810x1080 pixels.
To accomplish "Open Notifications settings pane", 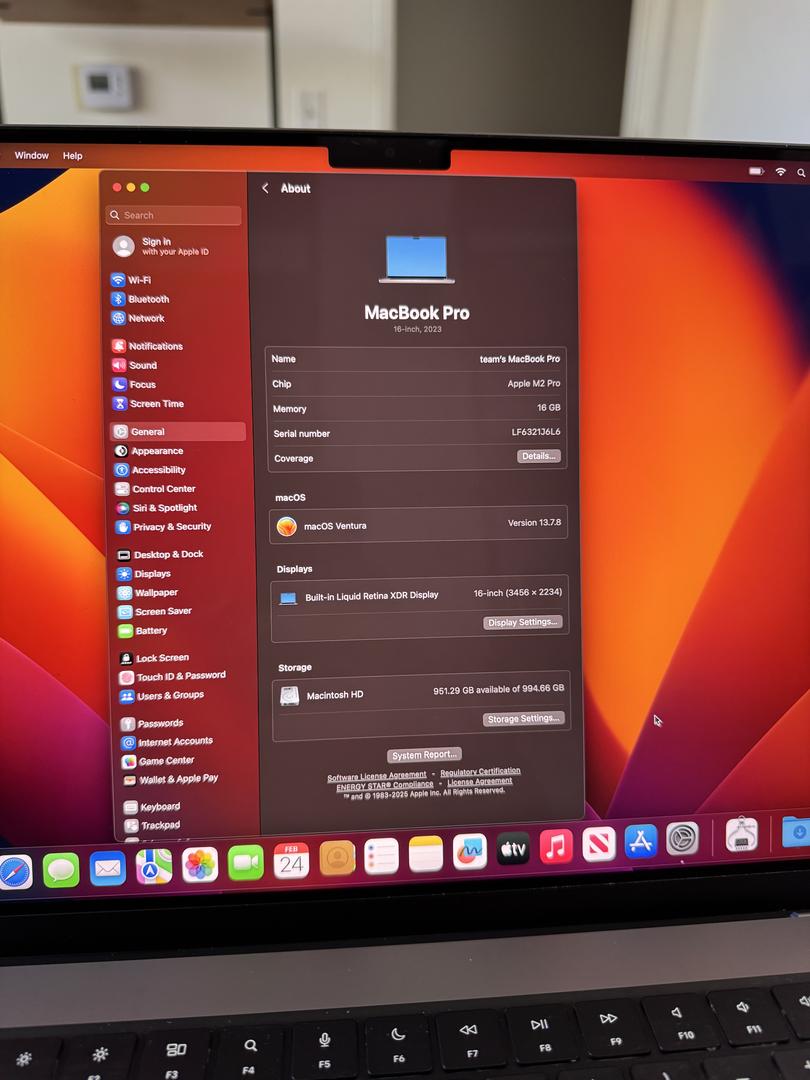I will 155,346.
